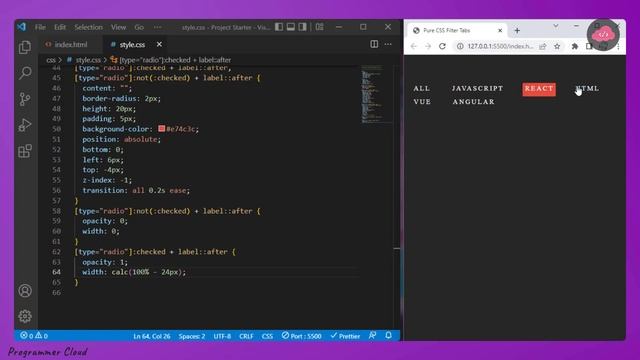Change line ending via CRLF
This screenshot has width=640, height=360.
tap(246, 336)
